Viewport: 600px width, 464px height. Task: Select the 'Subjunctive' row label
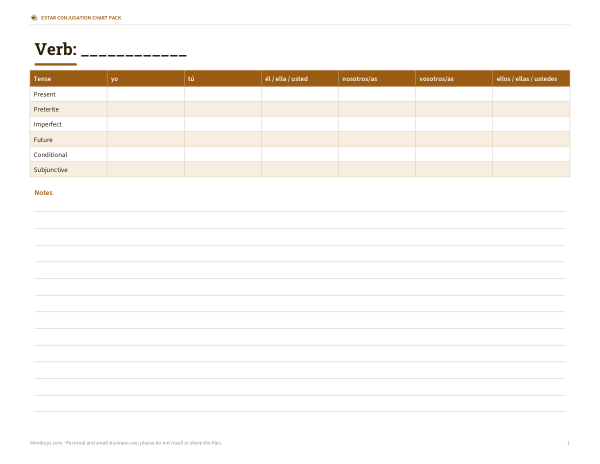tap(51, 169)
